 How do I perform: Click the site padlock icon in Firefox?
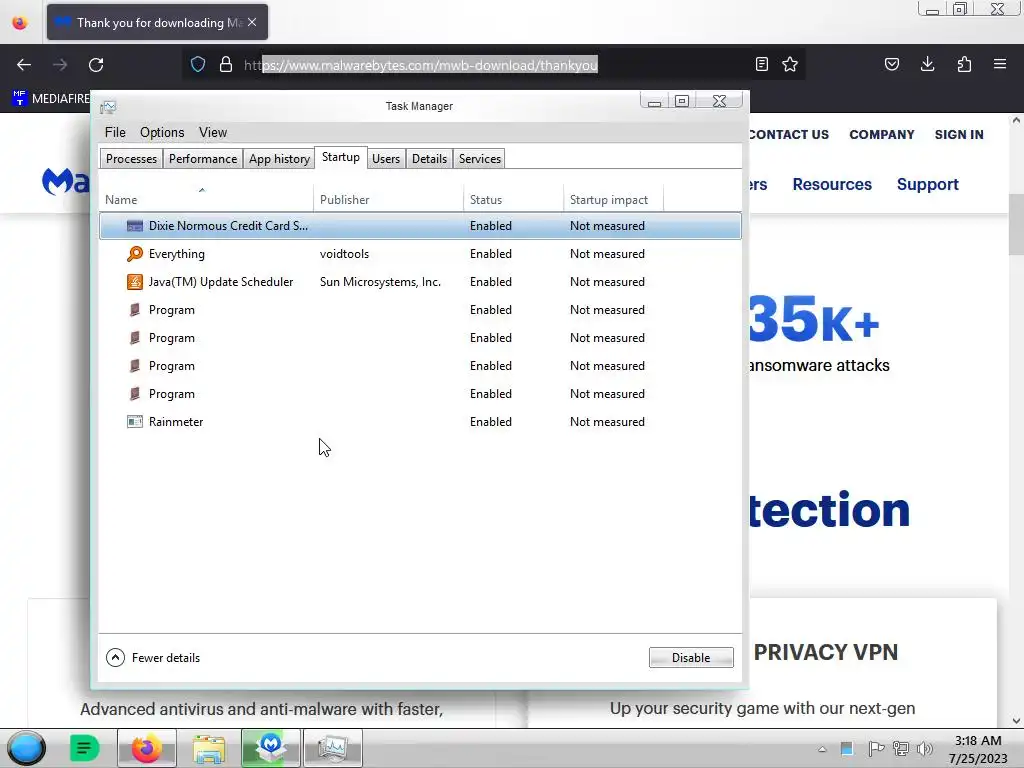226,65
